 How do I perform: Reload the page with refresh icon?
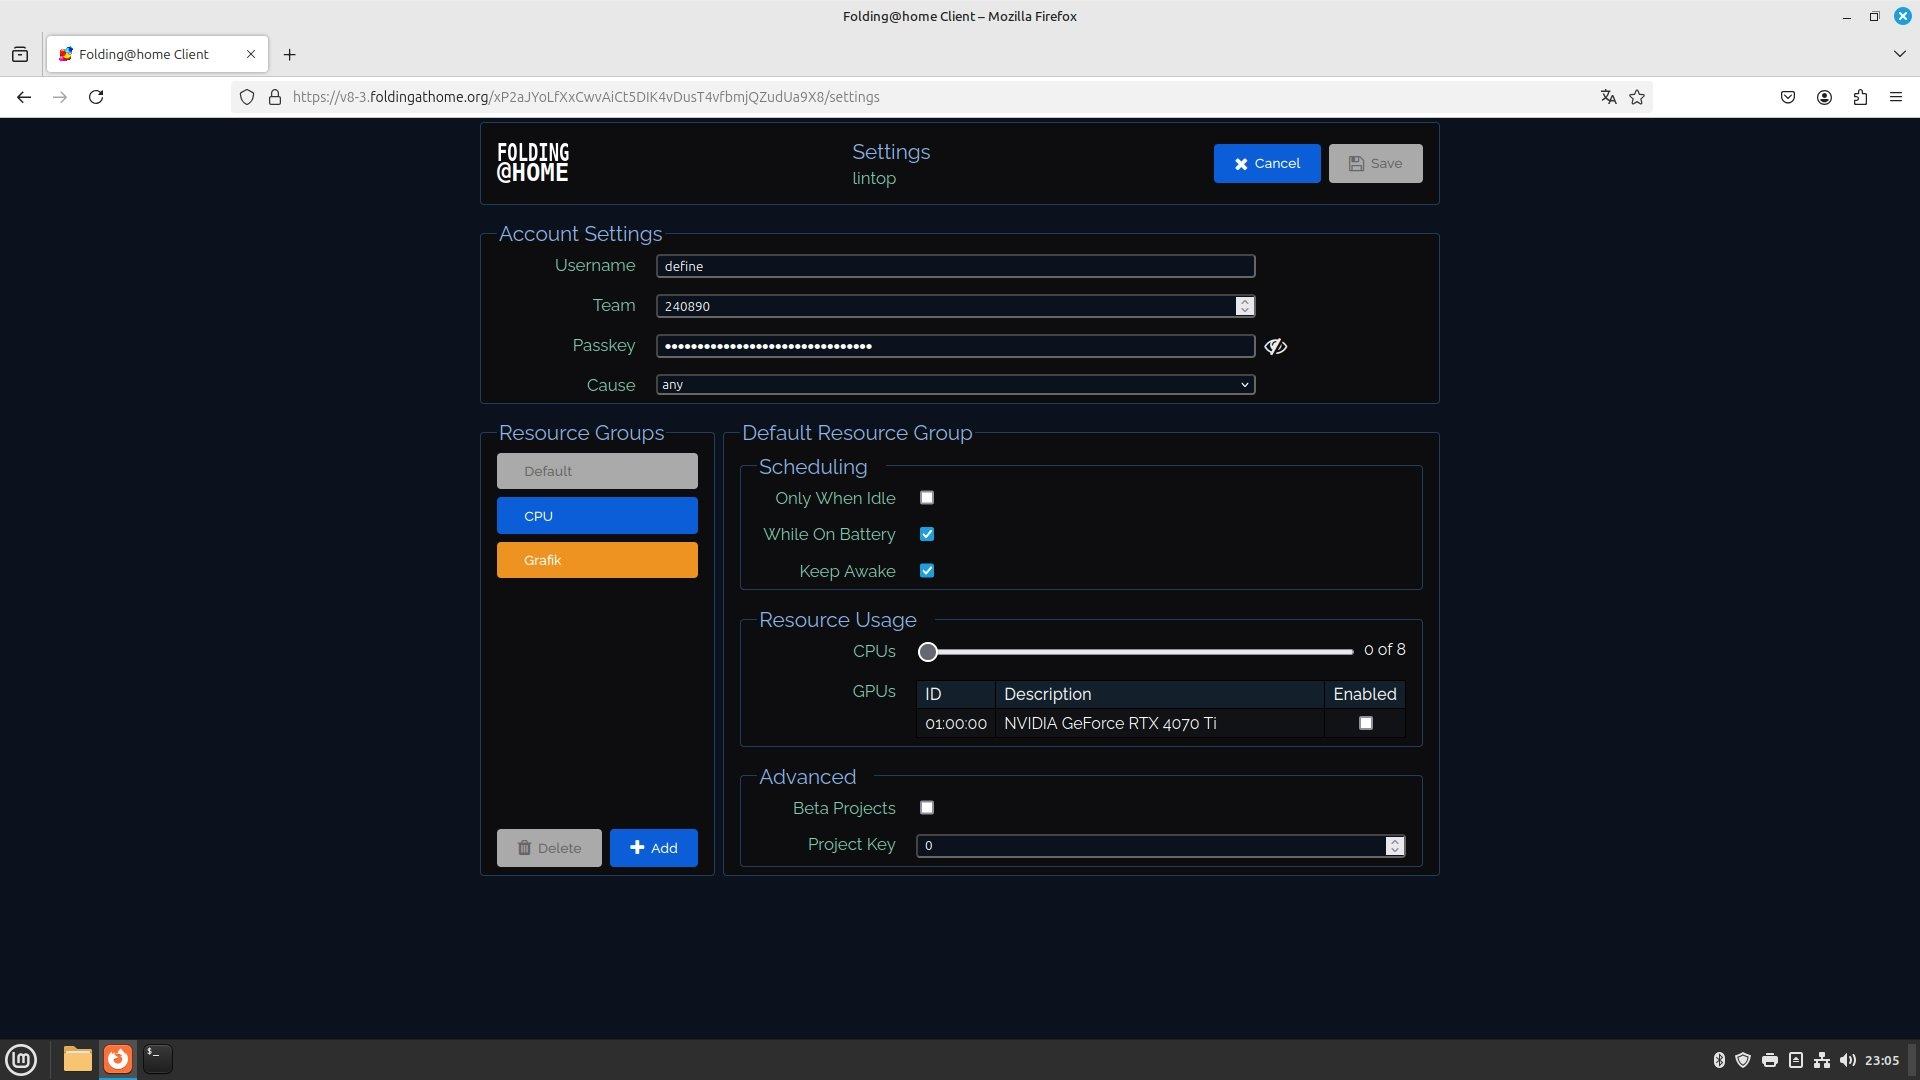96,97
